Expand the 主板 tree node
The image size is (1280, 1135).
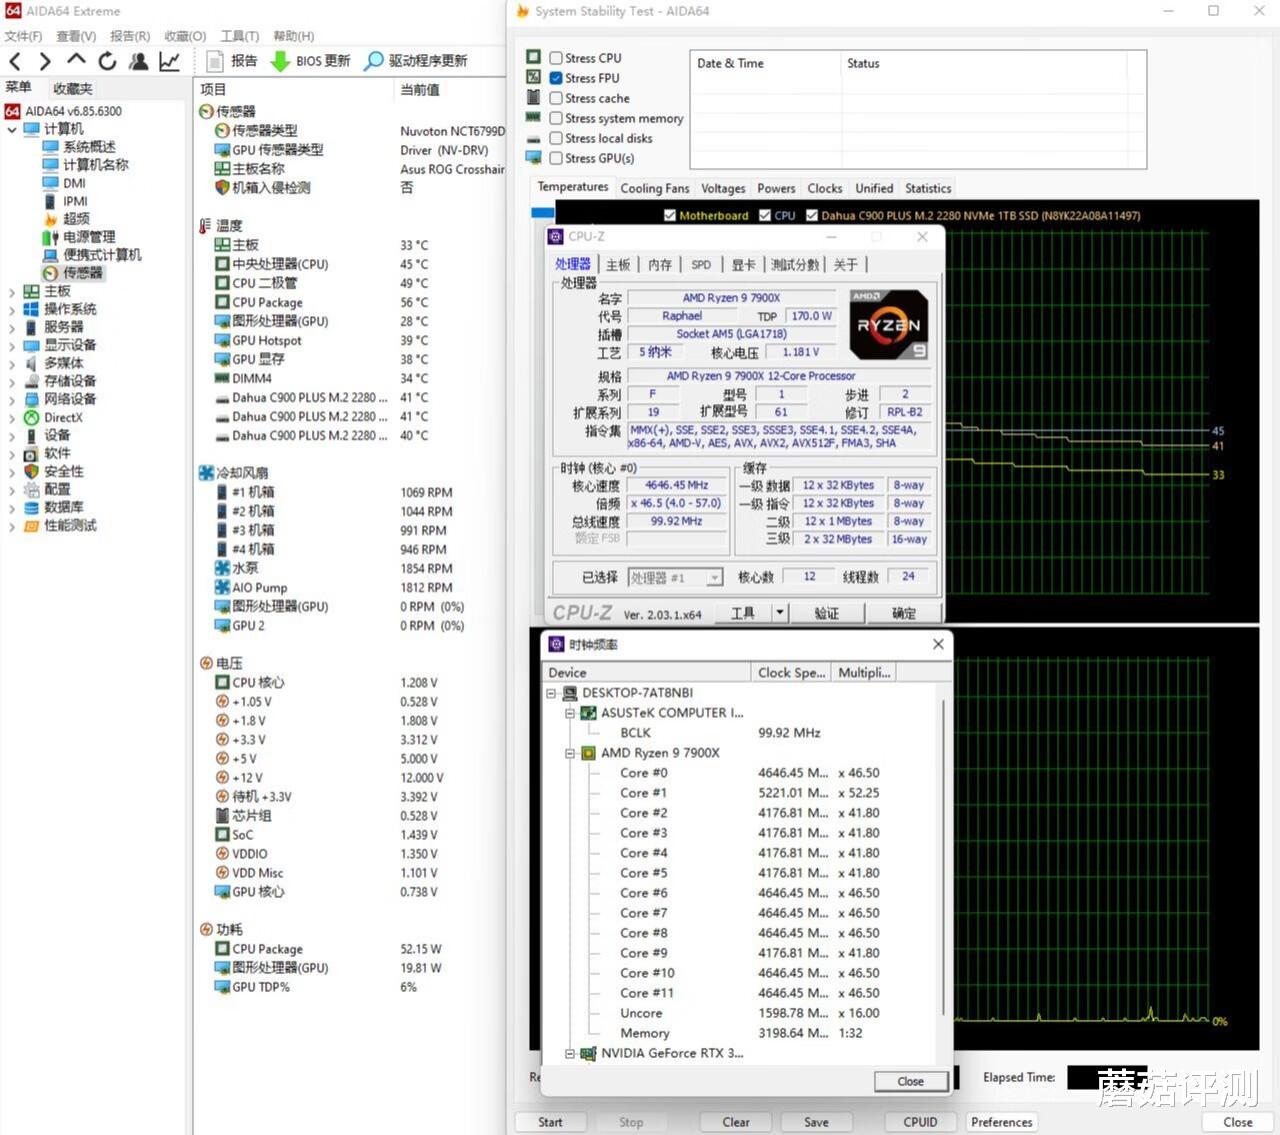(12, 292)
